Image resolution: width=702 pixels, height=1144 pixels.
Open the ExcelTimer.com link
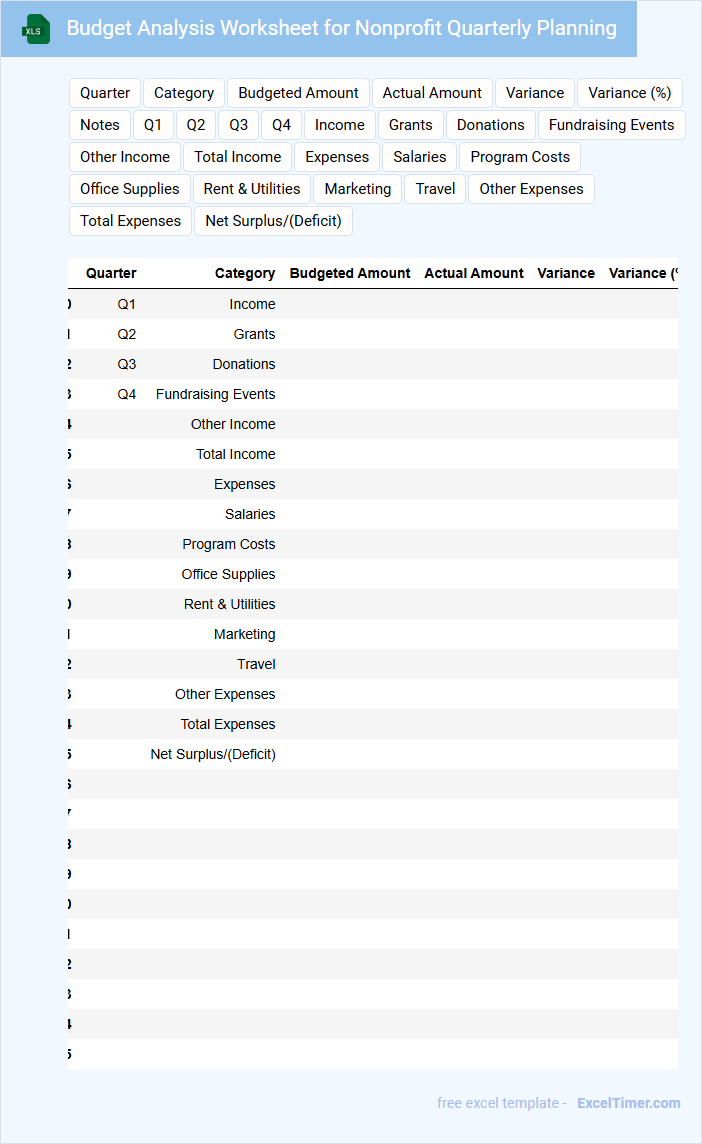pyautogui.click(x=629, y=1103)
